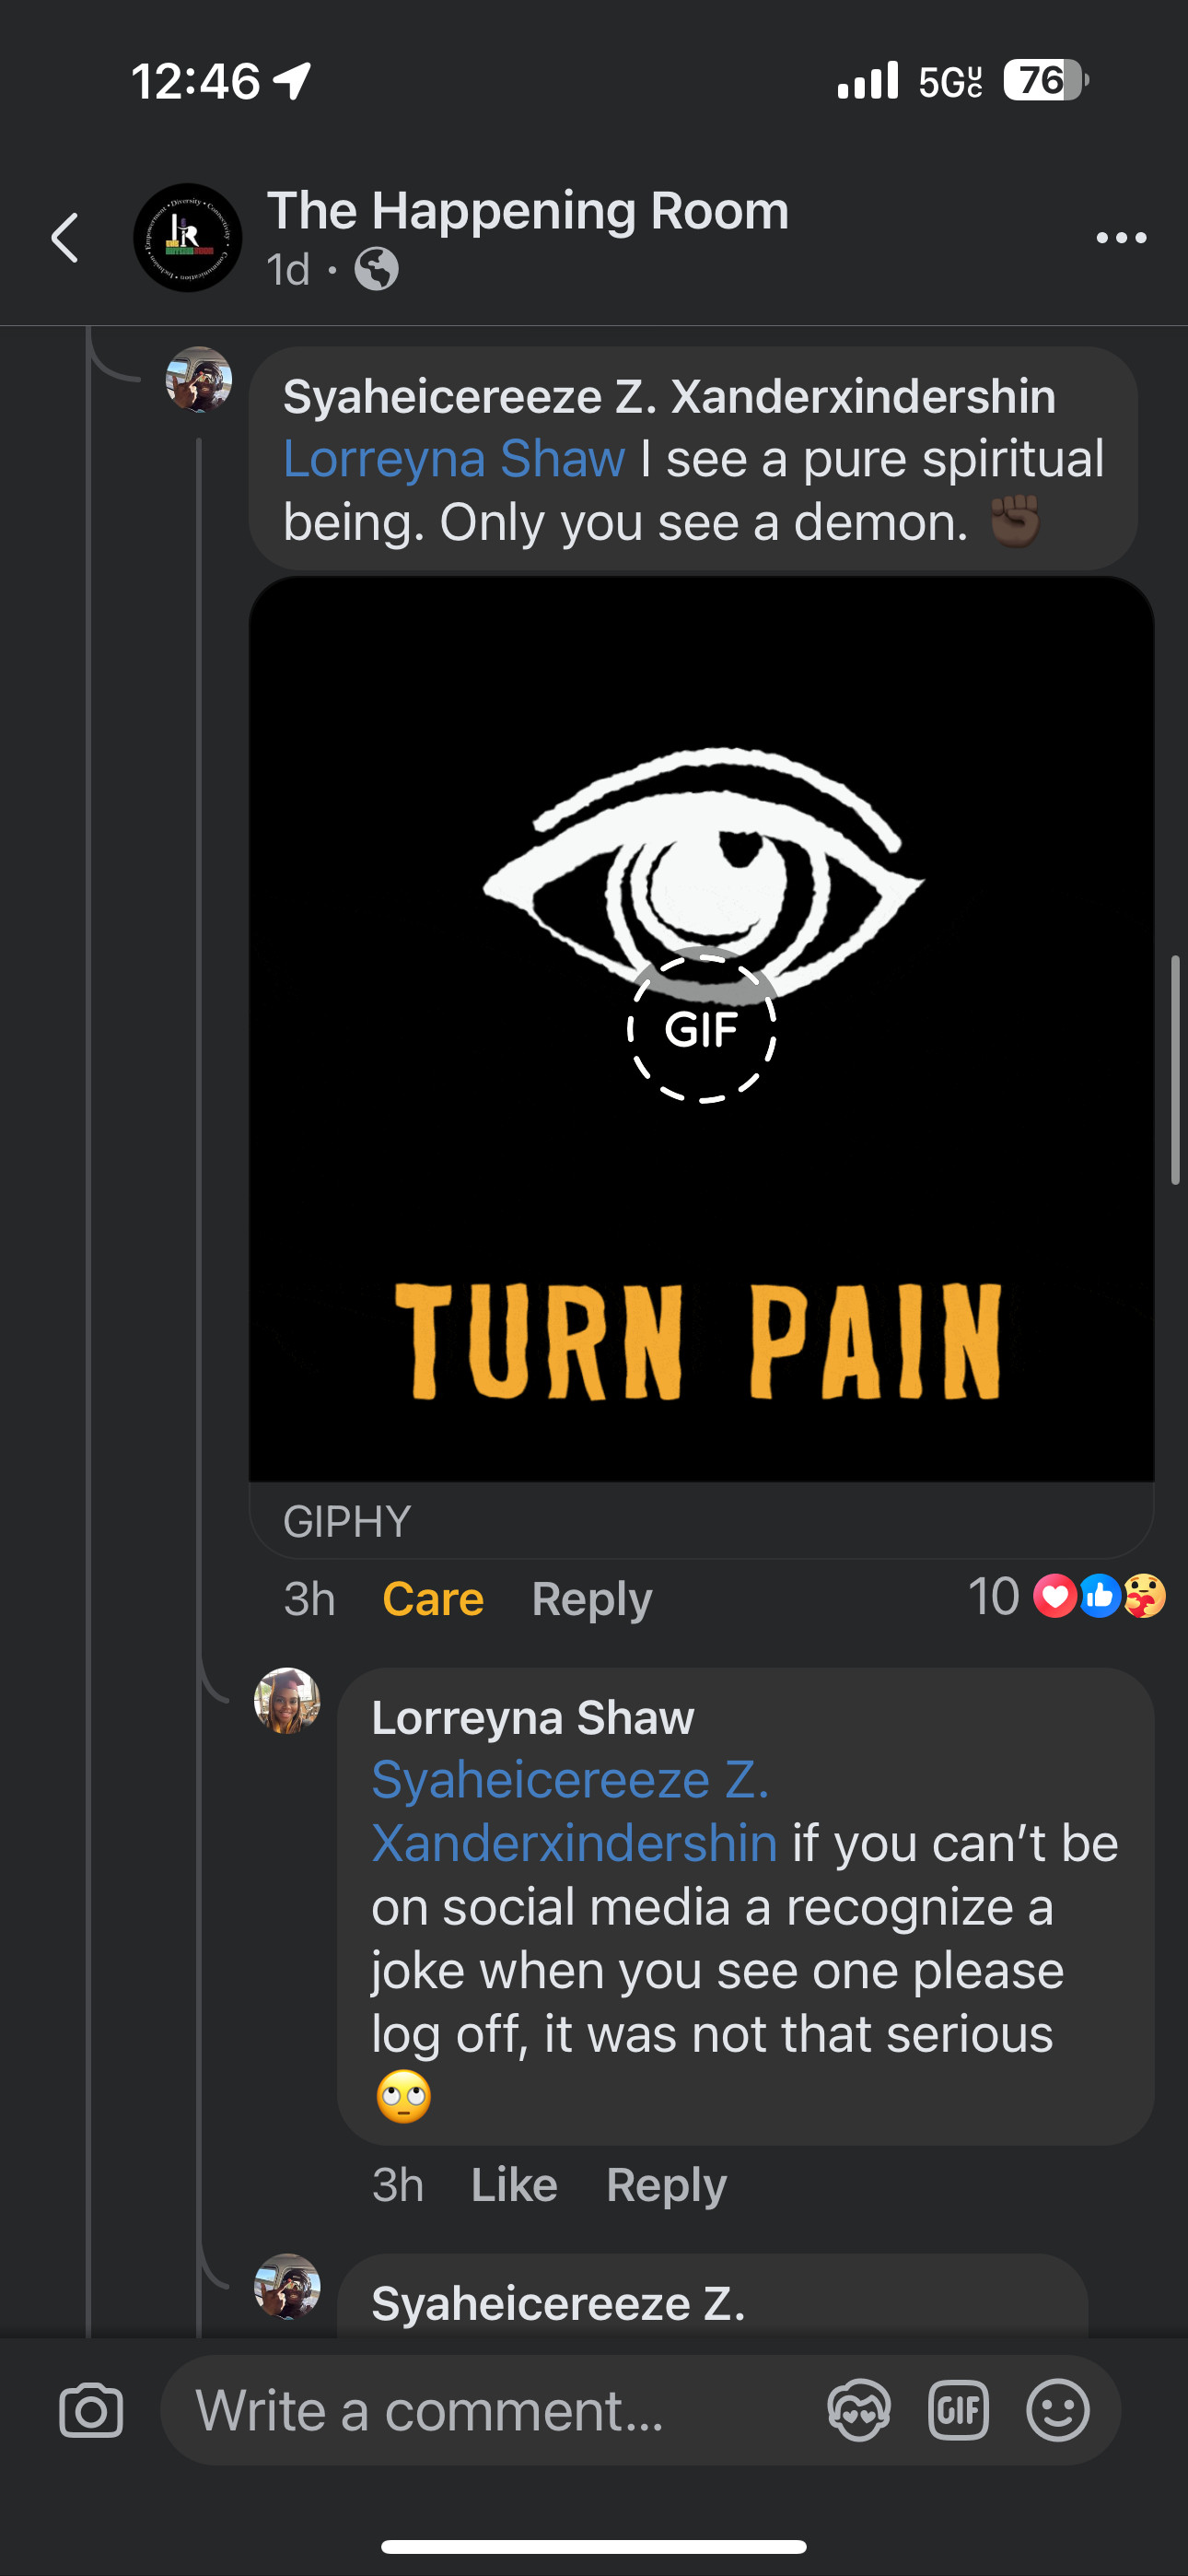Open the camera icon to attach photo
Image resolution: width=1188 pixels, height=2576 pixels.
(x=91, y=2410)
